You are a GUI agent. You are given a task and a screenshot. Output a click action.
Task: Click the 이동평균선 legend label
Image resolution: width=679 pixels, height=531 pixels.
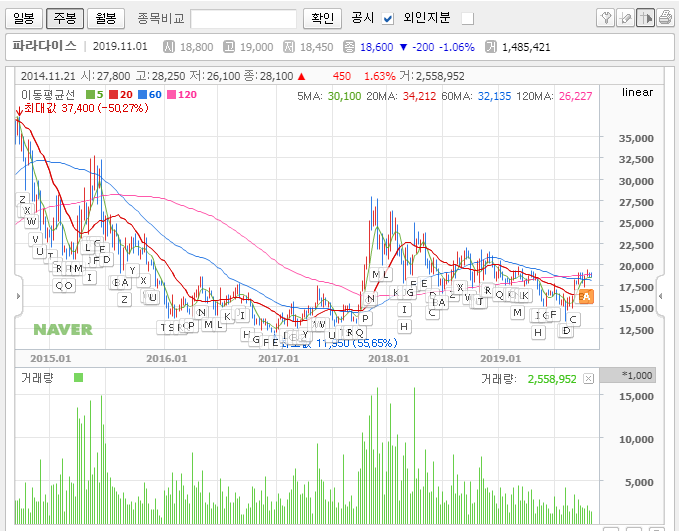click(48, 94)
